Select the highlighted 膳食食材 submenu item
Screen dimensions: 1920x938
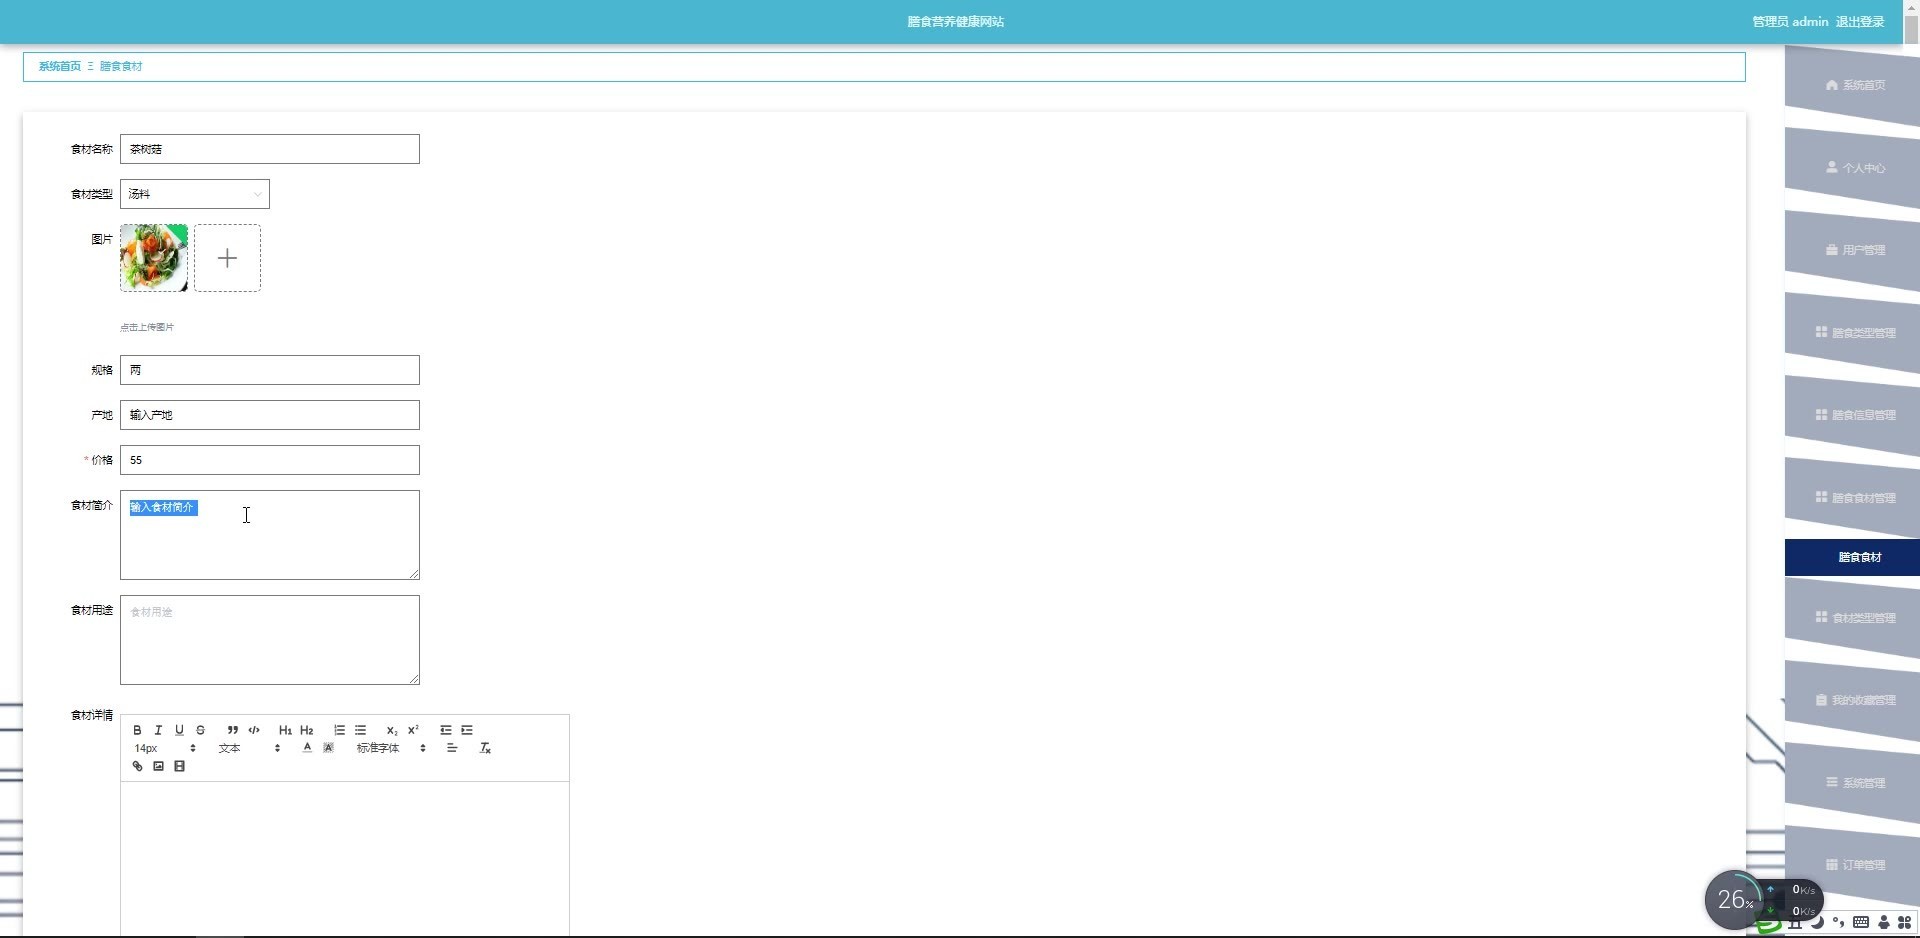pos(1853,557)
